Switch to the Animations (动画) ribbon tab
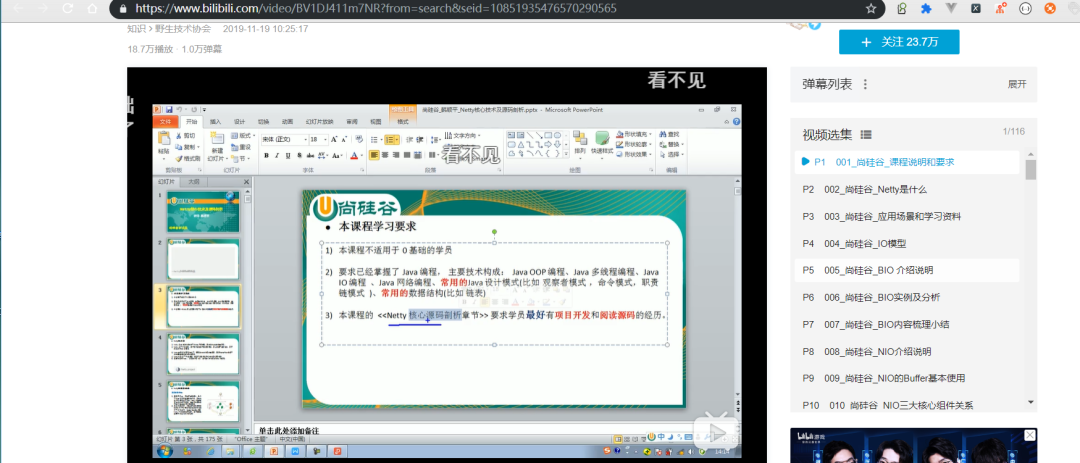 tap(287, 121)
